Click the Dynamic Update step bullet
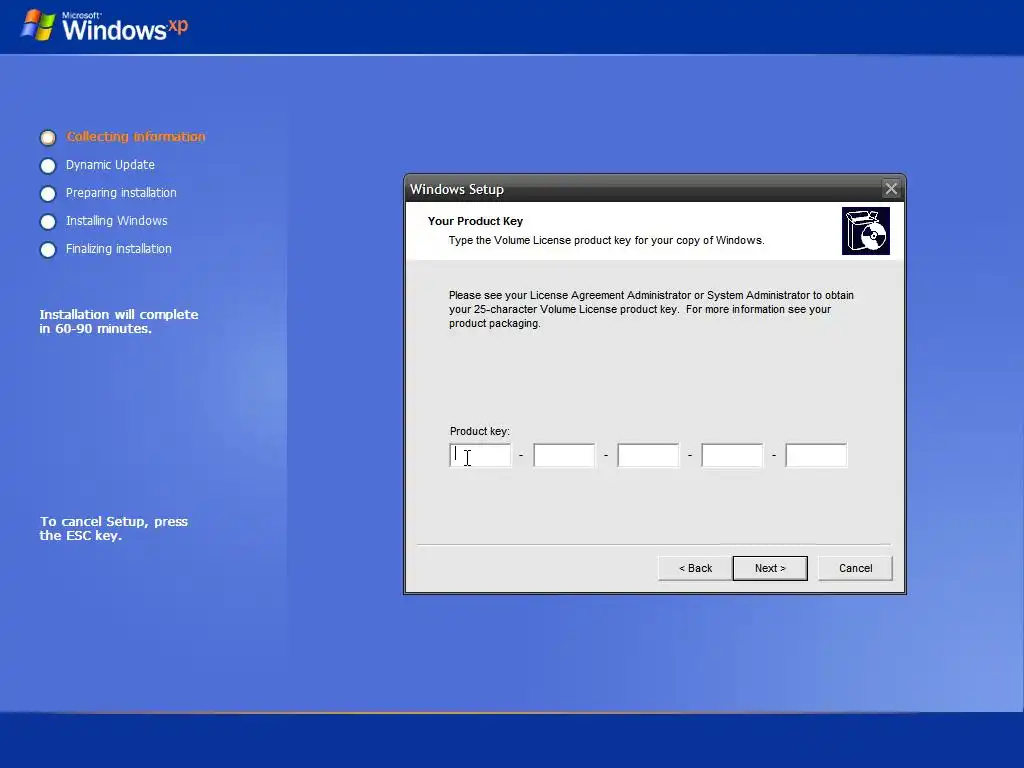 [x=48, y=166]
